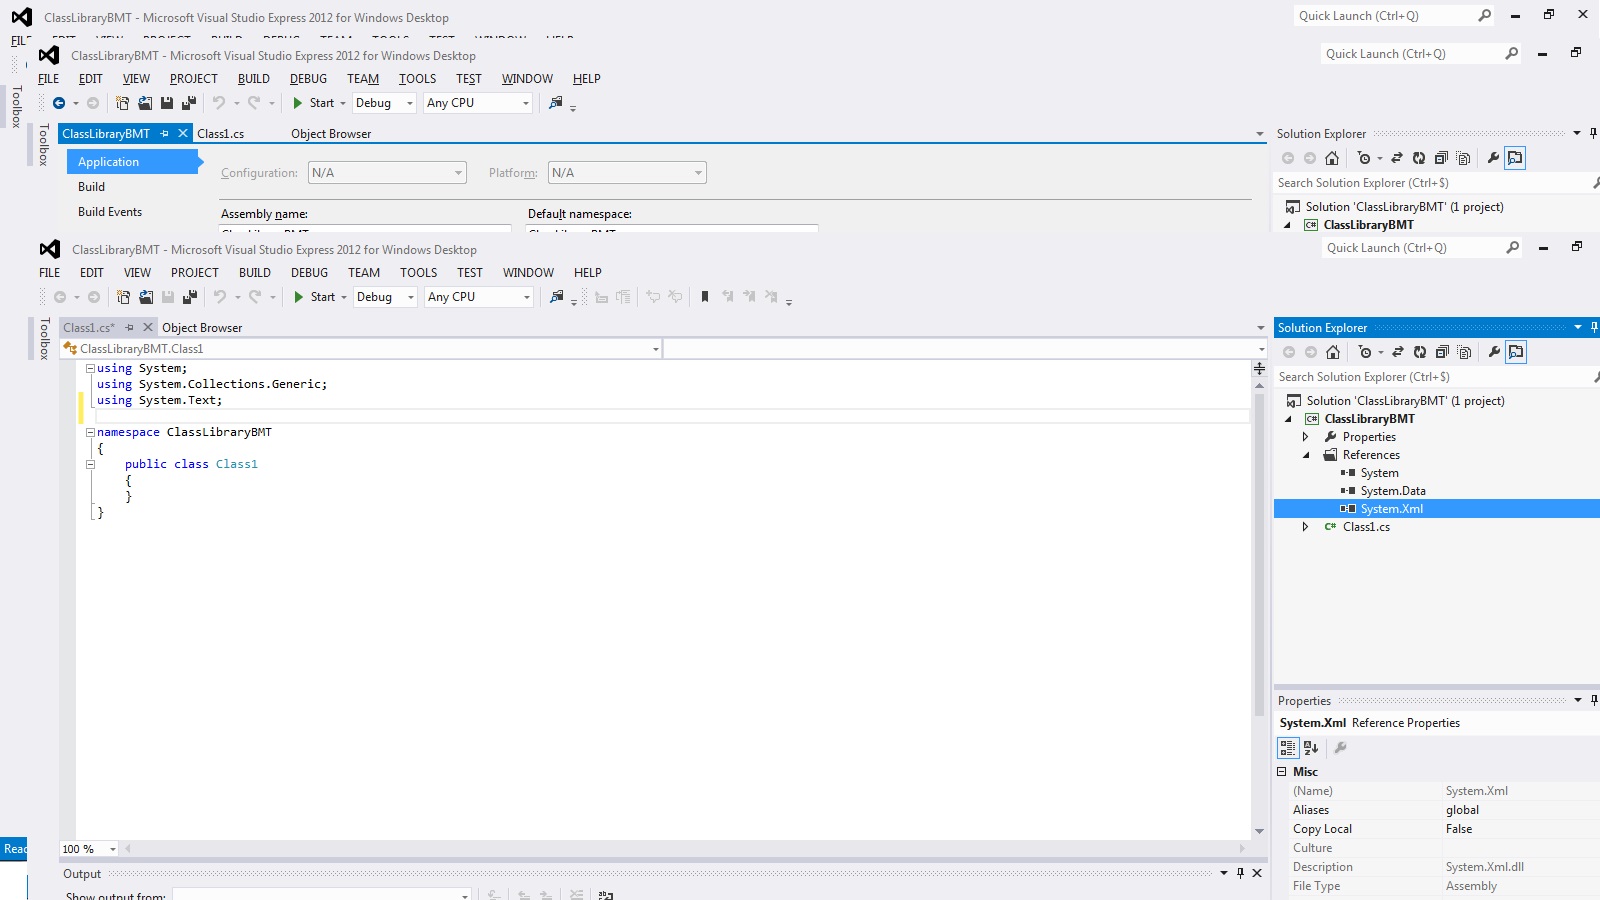1600x900 pixels.
Task: Click Pending Changes Filter clock icon, front Solution Explorer
Action: (1366, 352)
